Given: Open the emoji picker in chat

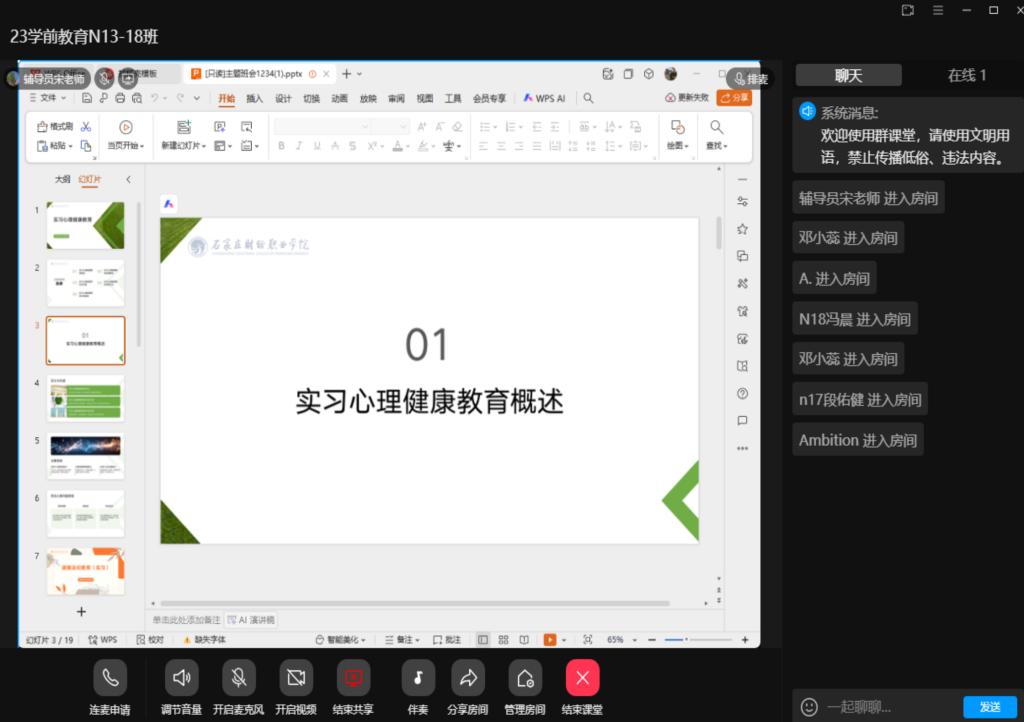Looking at the screenshot, I should 809,707.
